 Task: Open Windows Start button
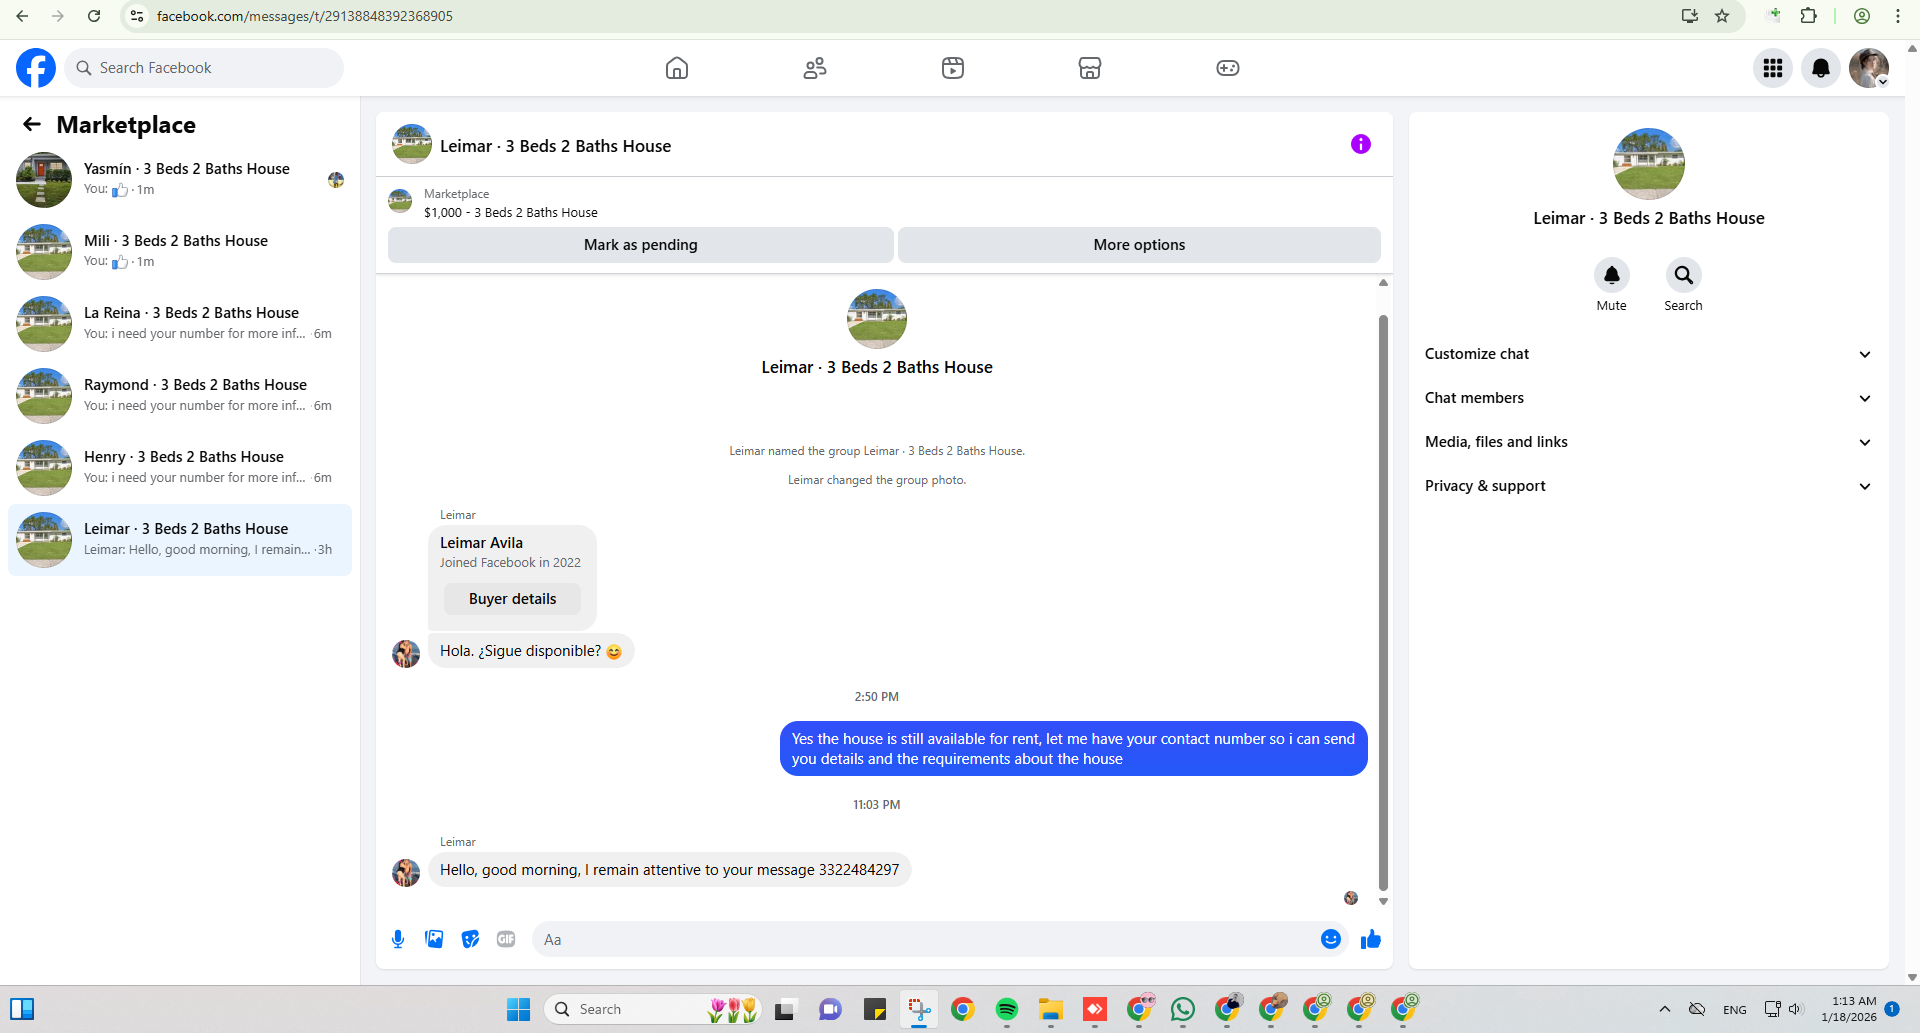tap(518, 1009)
